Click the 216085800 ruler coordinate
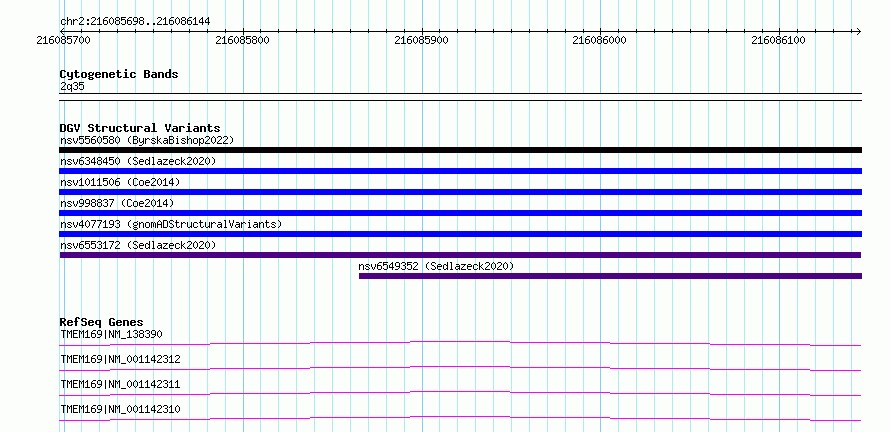 pyautogui.click(x=243, y=40)
